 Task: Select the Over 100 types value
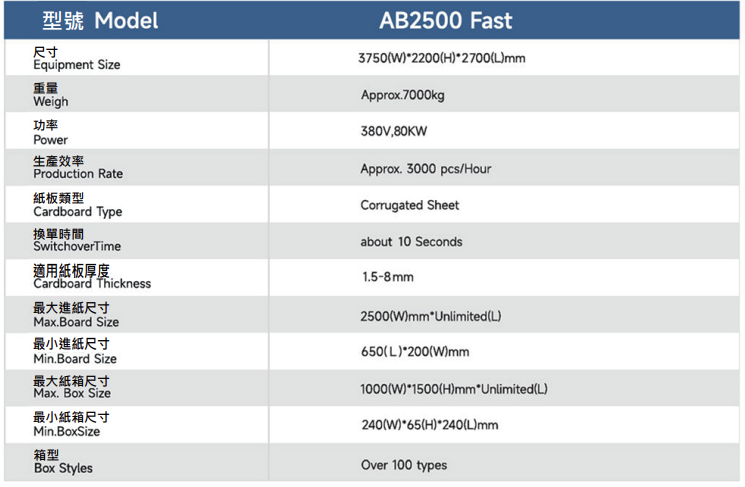pyautogui.click(x=404, y=465)
